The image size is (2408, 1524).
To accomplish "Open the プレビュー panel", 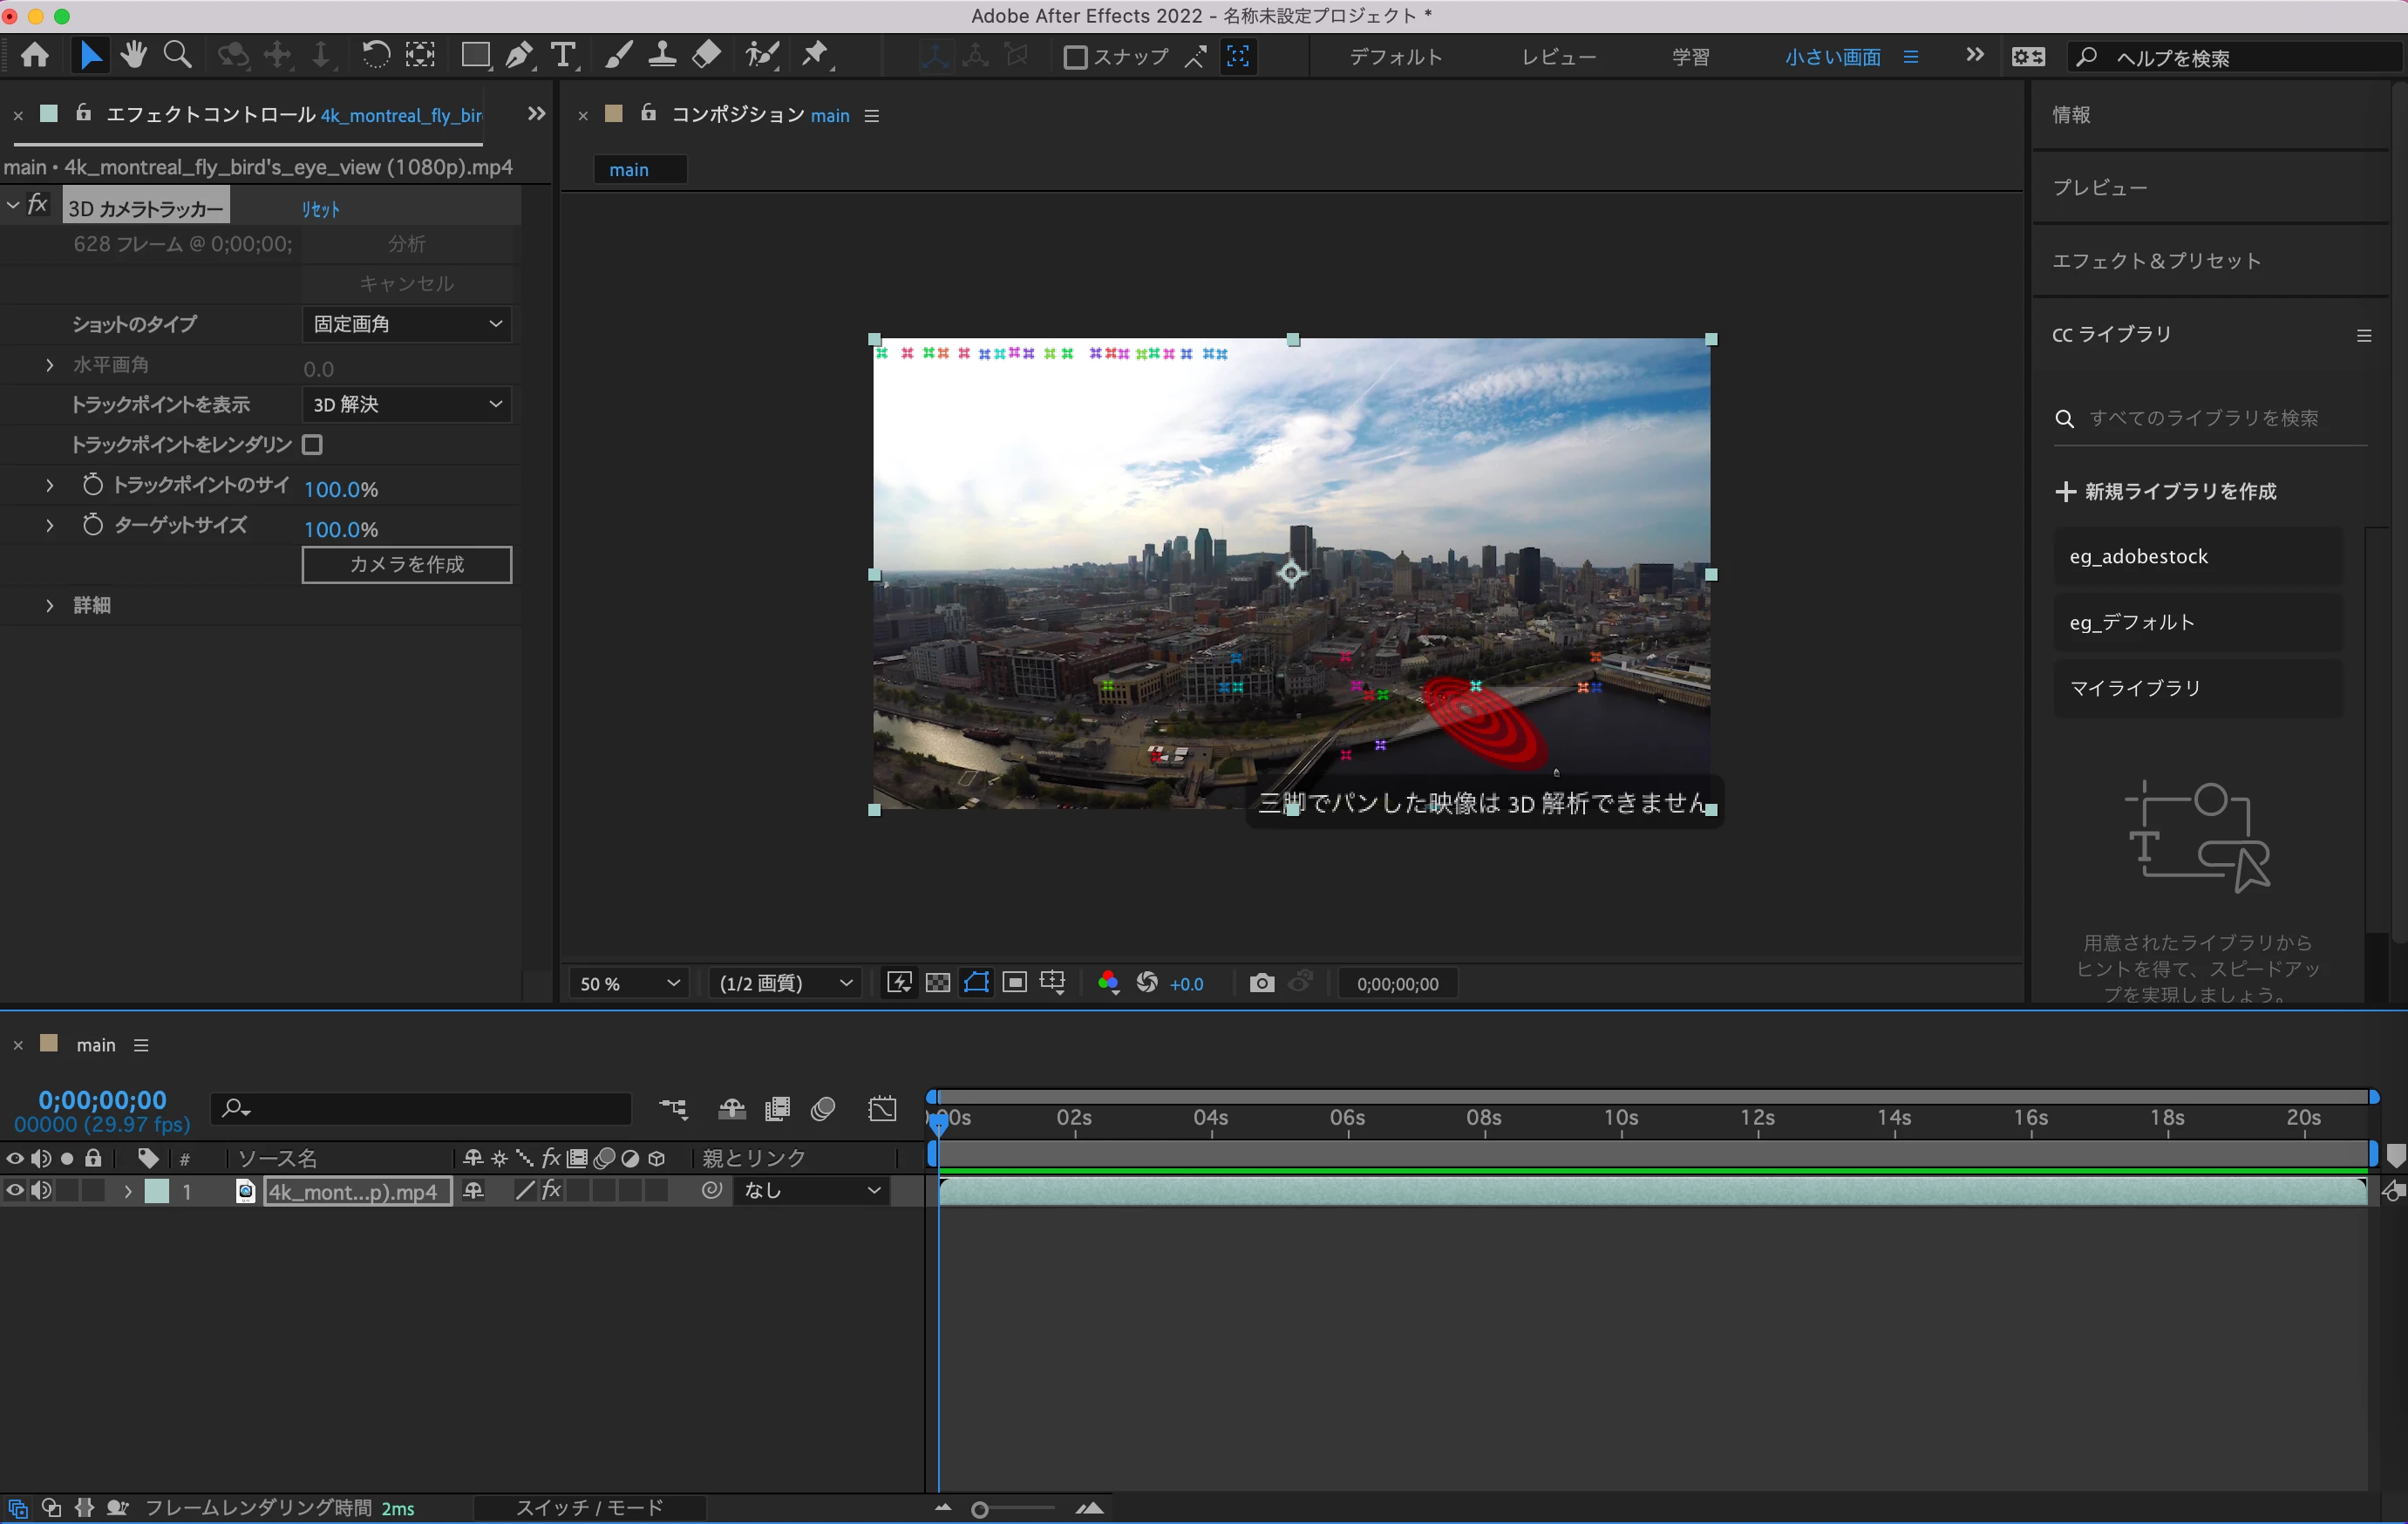I will click(x=2100, y=188).
